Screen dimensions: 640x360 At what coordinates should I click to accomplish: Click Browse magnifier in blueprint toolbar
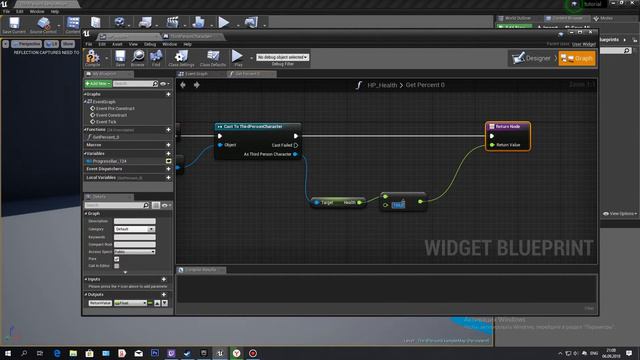click(x=138, y=58)
